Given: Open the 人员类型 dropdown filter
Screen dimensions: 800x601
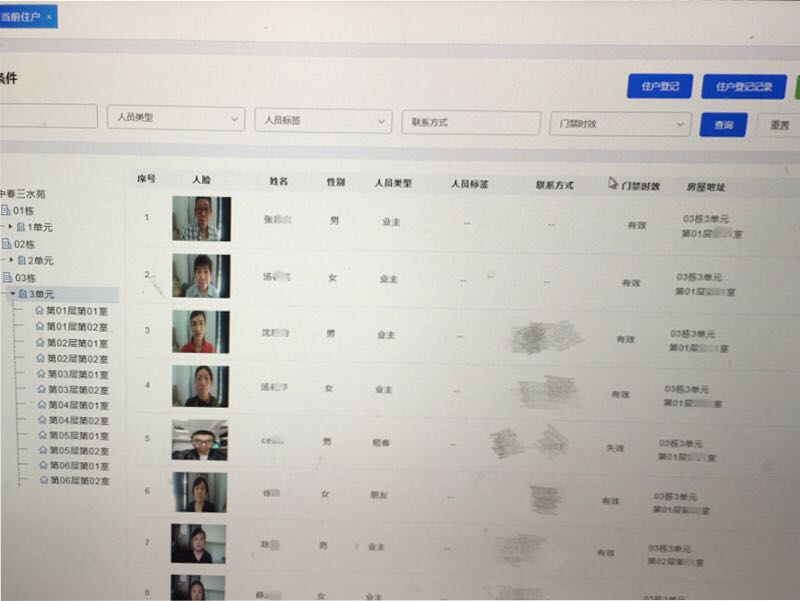Looking at the screenshot, I should pyautogui.click(x=175, y=118).
